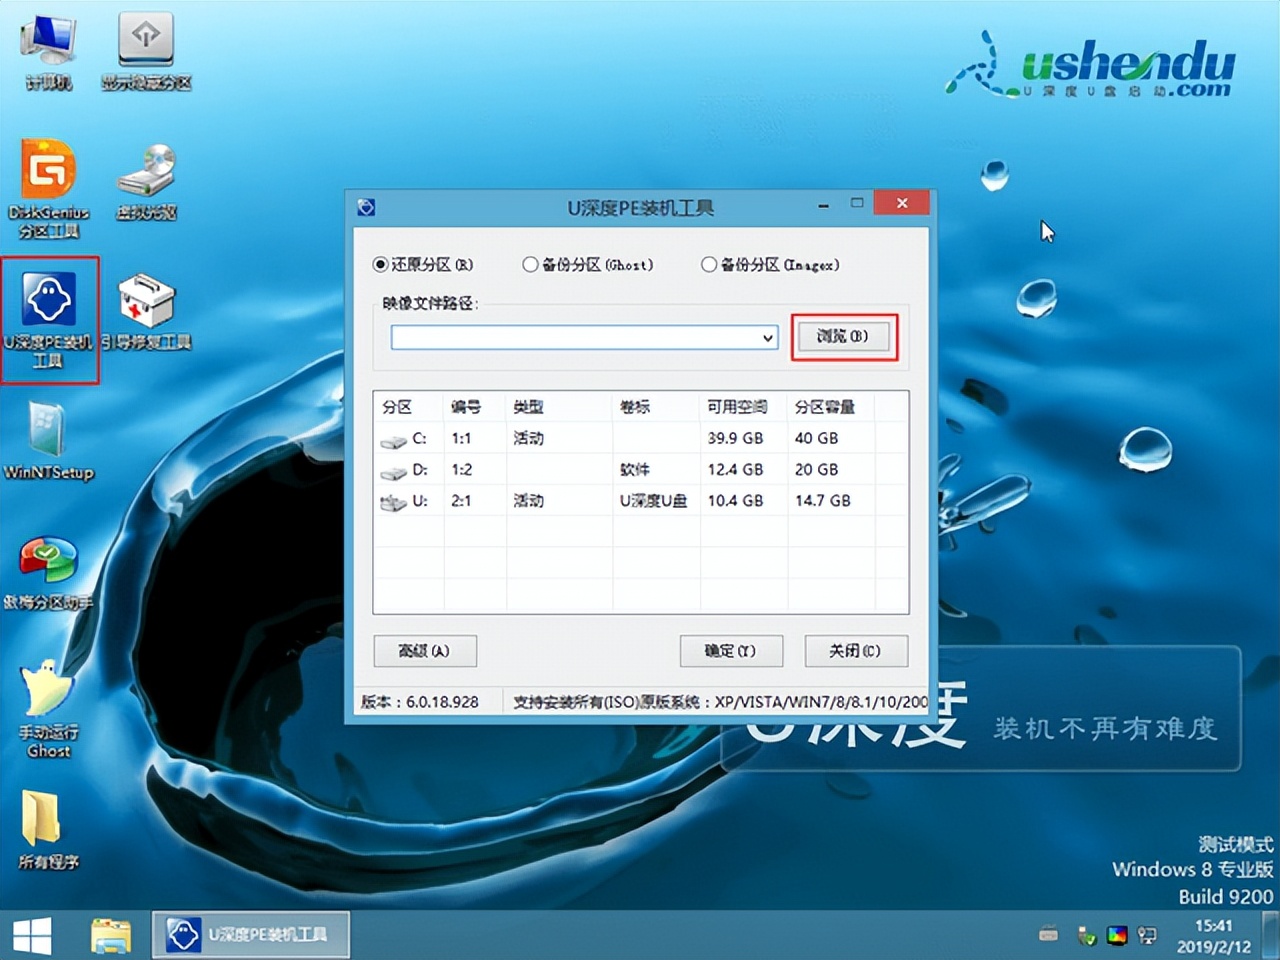Select the 还原分区 restore partition option
The width and height of the screenshot is (1280, 960).
point(380,264)
